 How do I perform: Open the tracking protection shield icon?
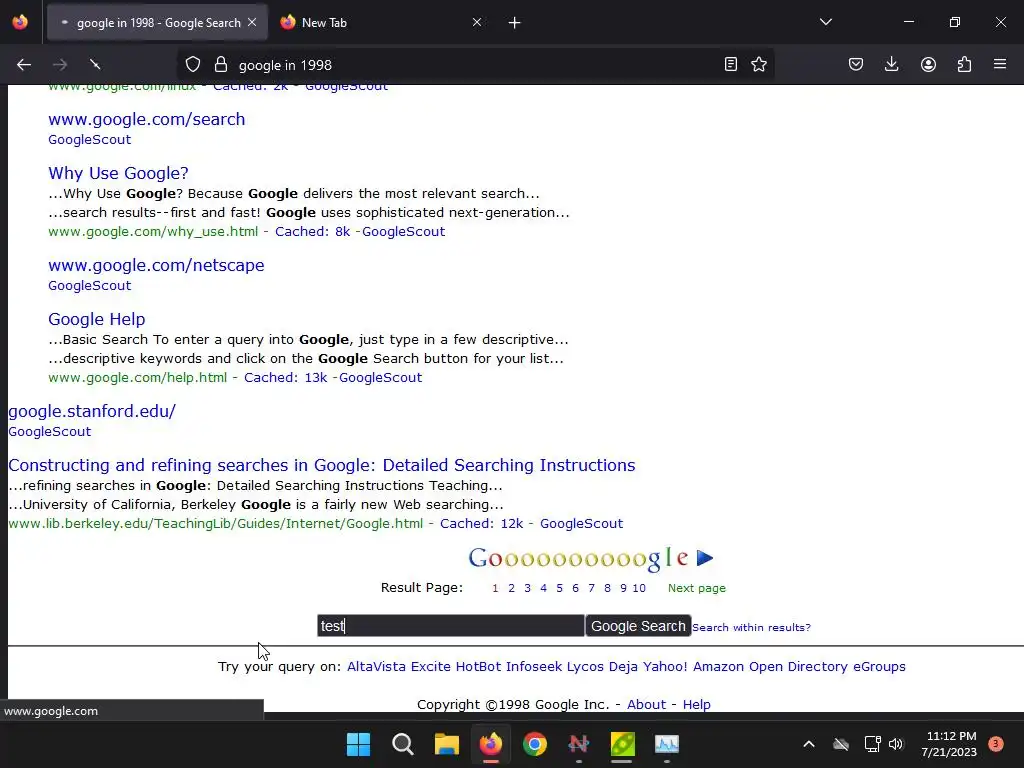click(x=193, y=65)
